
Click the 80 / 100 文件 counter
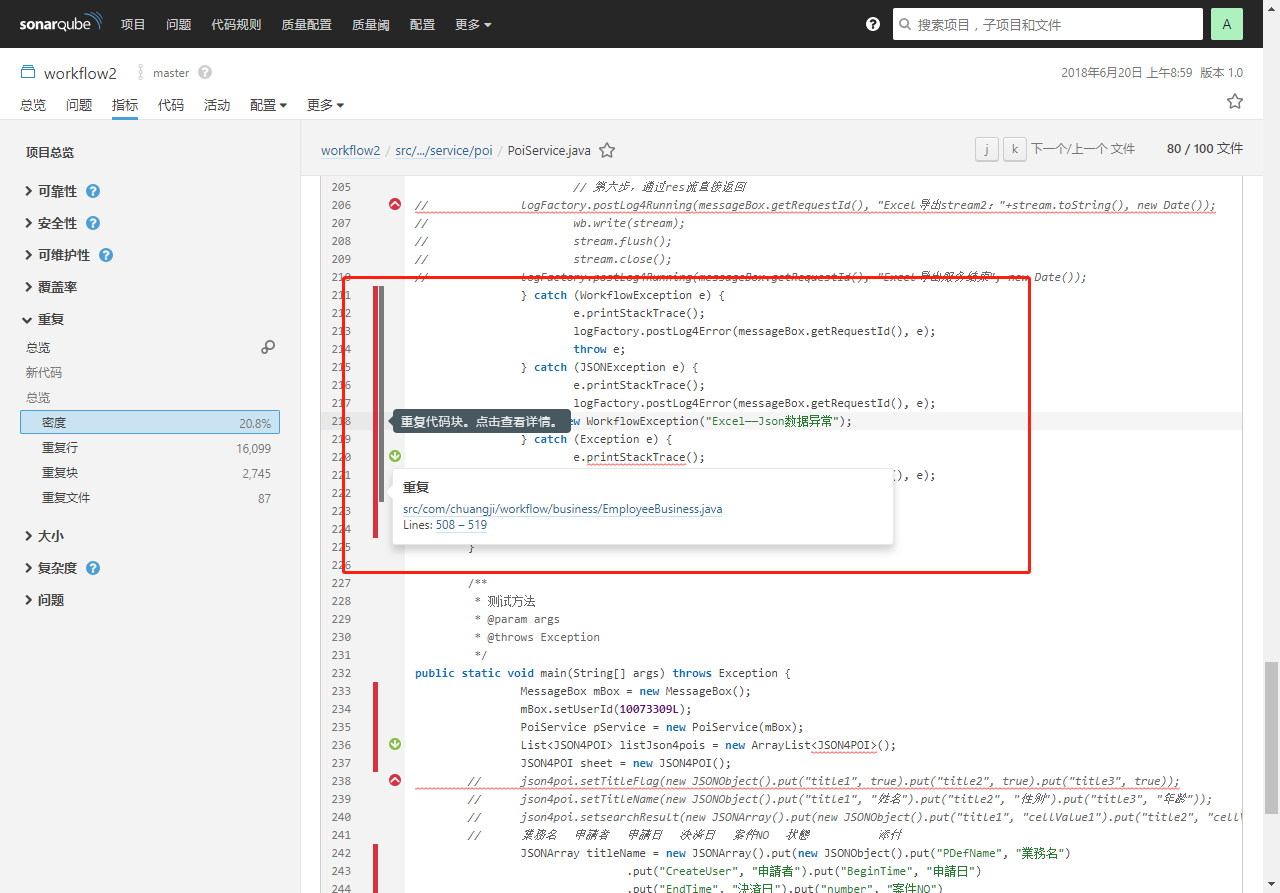click(x=1205, y=148)
